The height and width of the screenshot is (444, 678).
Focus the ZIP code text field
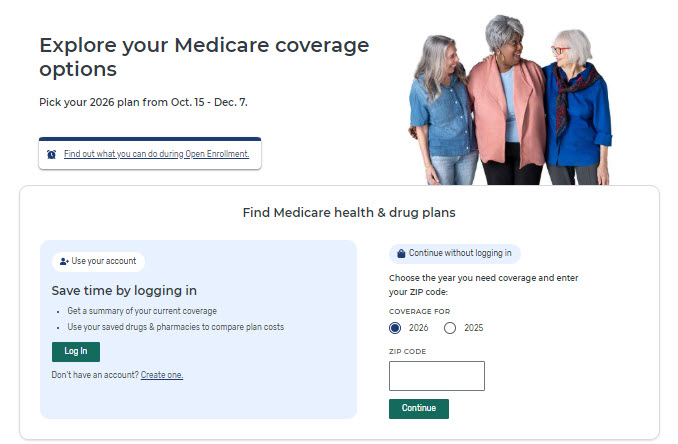pos(436,376)
